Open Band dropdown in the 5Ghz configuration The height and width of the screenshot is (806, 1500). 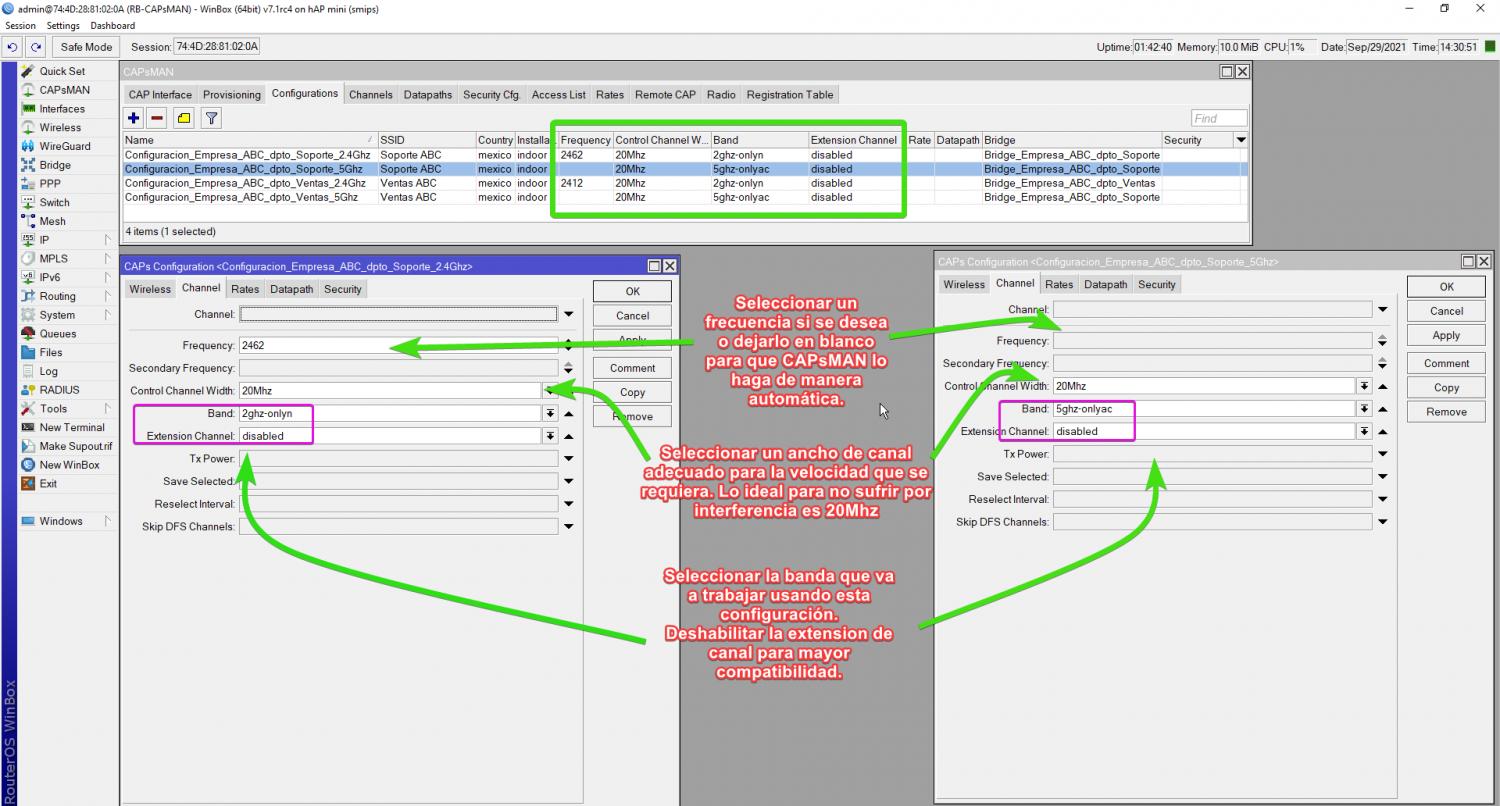pos(1364,409)
